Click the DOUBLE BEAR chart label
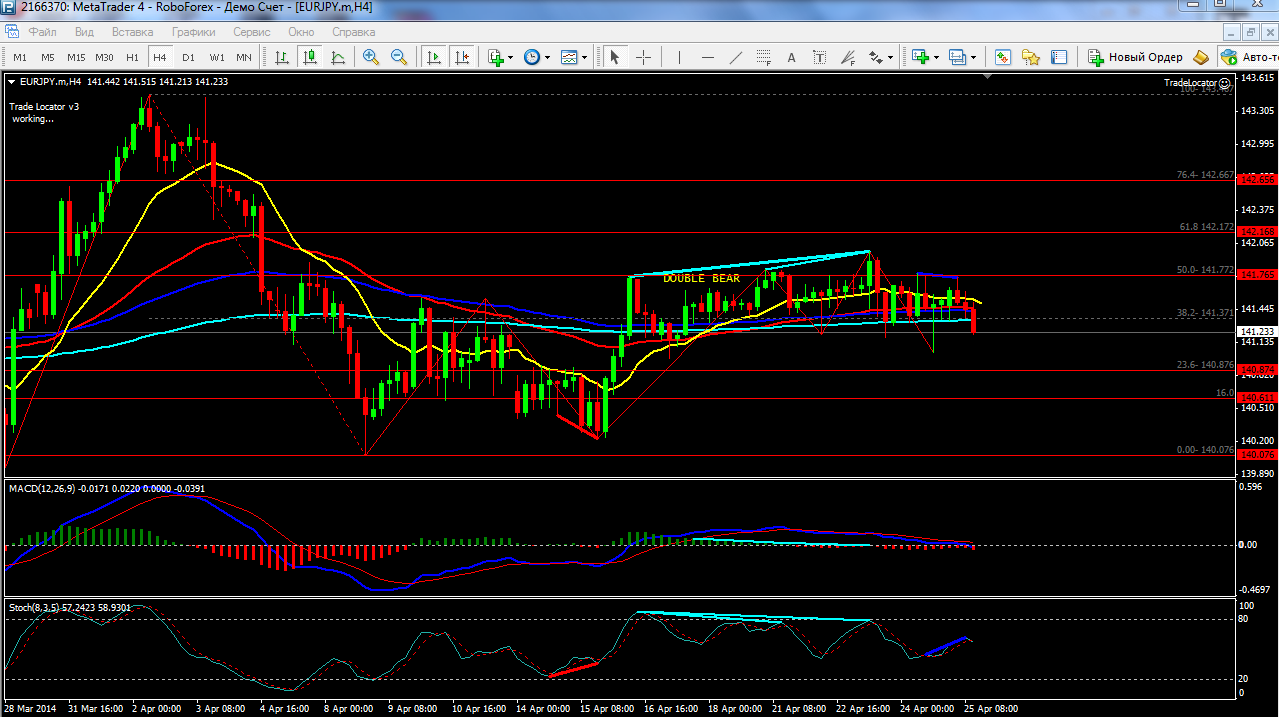The image size is (1279, 717). [701, 278]
